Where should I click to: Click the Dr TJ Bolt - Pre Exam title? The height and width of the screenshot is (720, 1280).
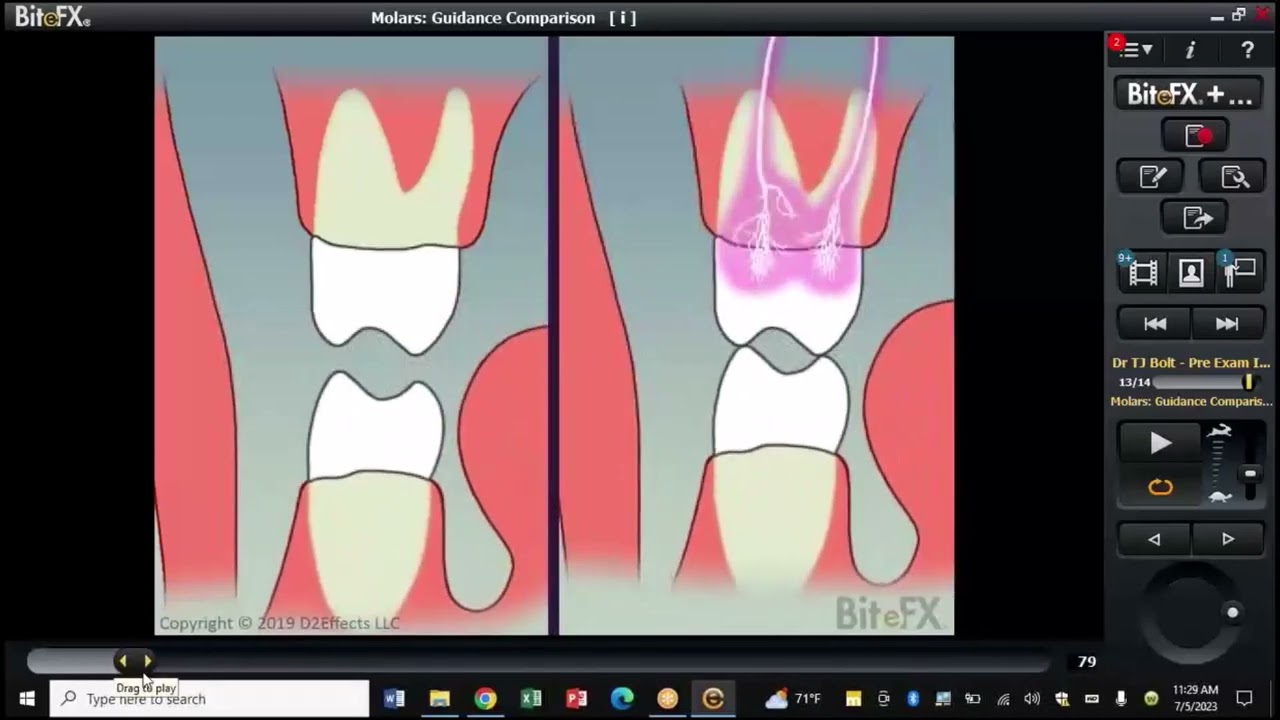[x=1191, y=363]
